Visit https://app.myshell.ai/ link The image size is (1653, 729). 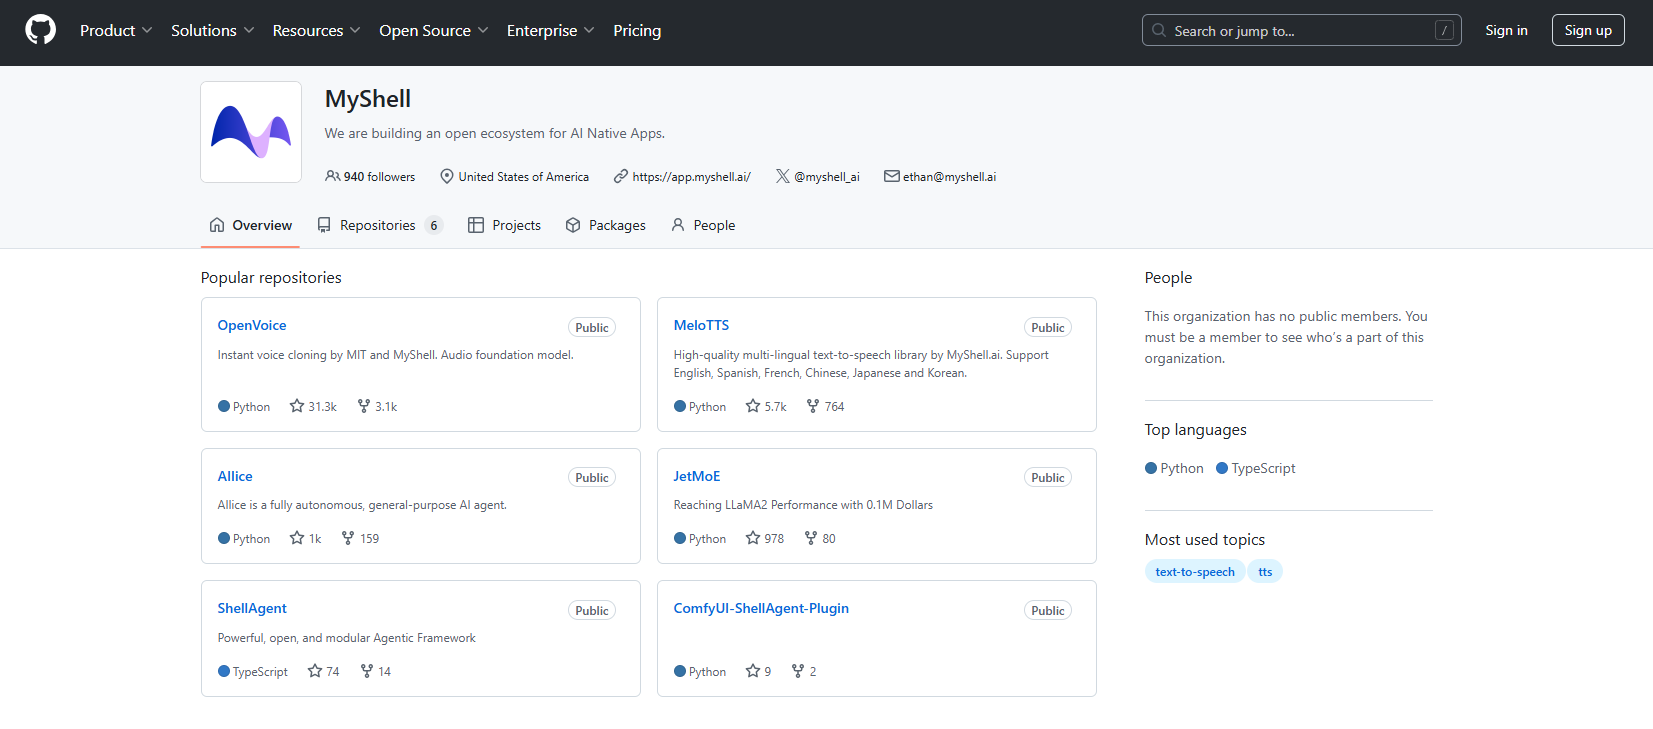[x=691, y=176]
